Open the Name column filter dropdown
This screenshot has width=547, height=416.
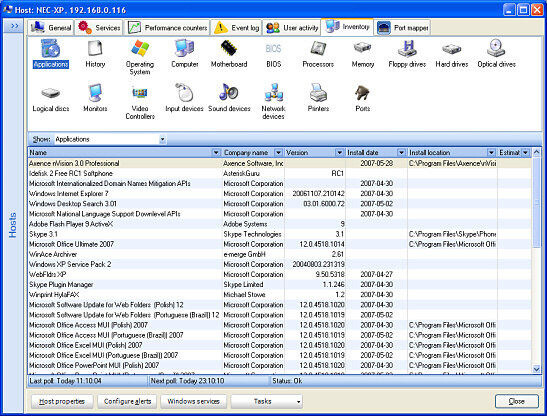pyautogui.click(x=216, y=153)
